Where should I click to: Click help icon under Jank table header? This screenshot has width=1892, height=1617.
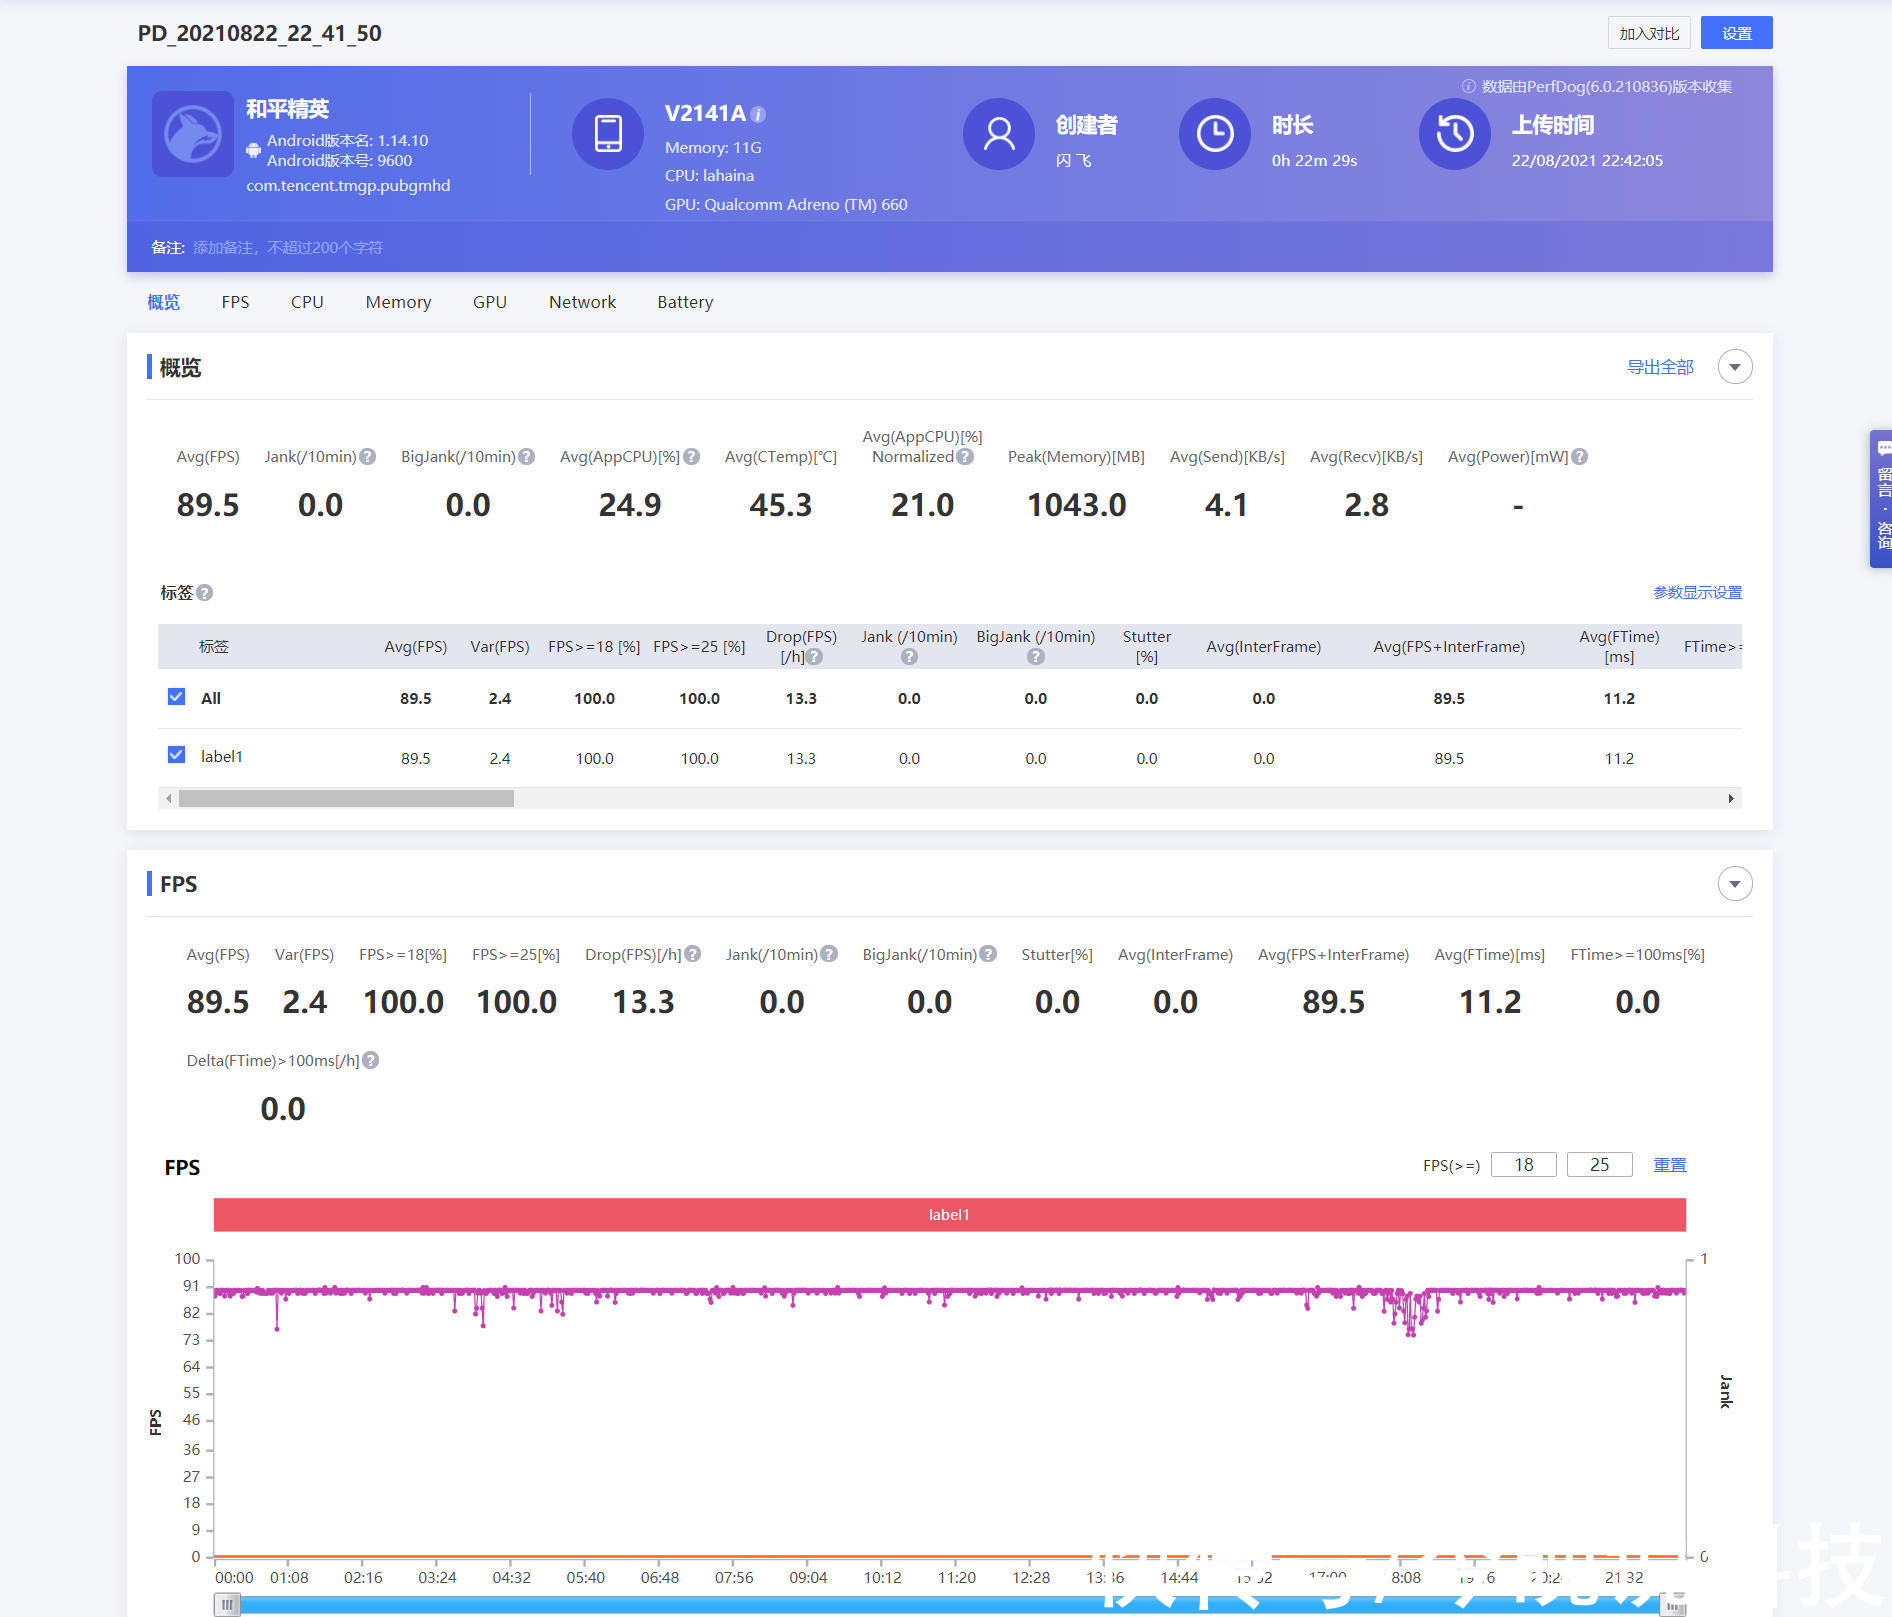tap(909, 657)
